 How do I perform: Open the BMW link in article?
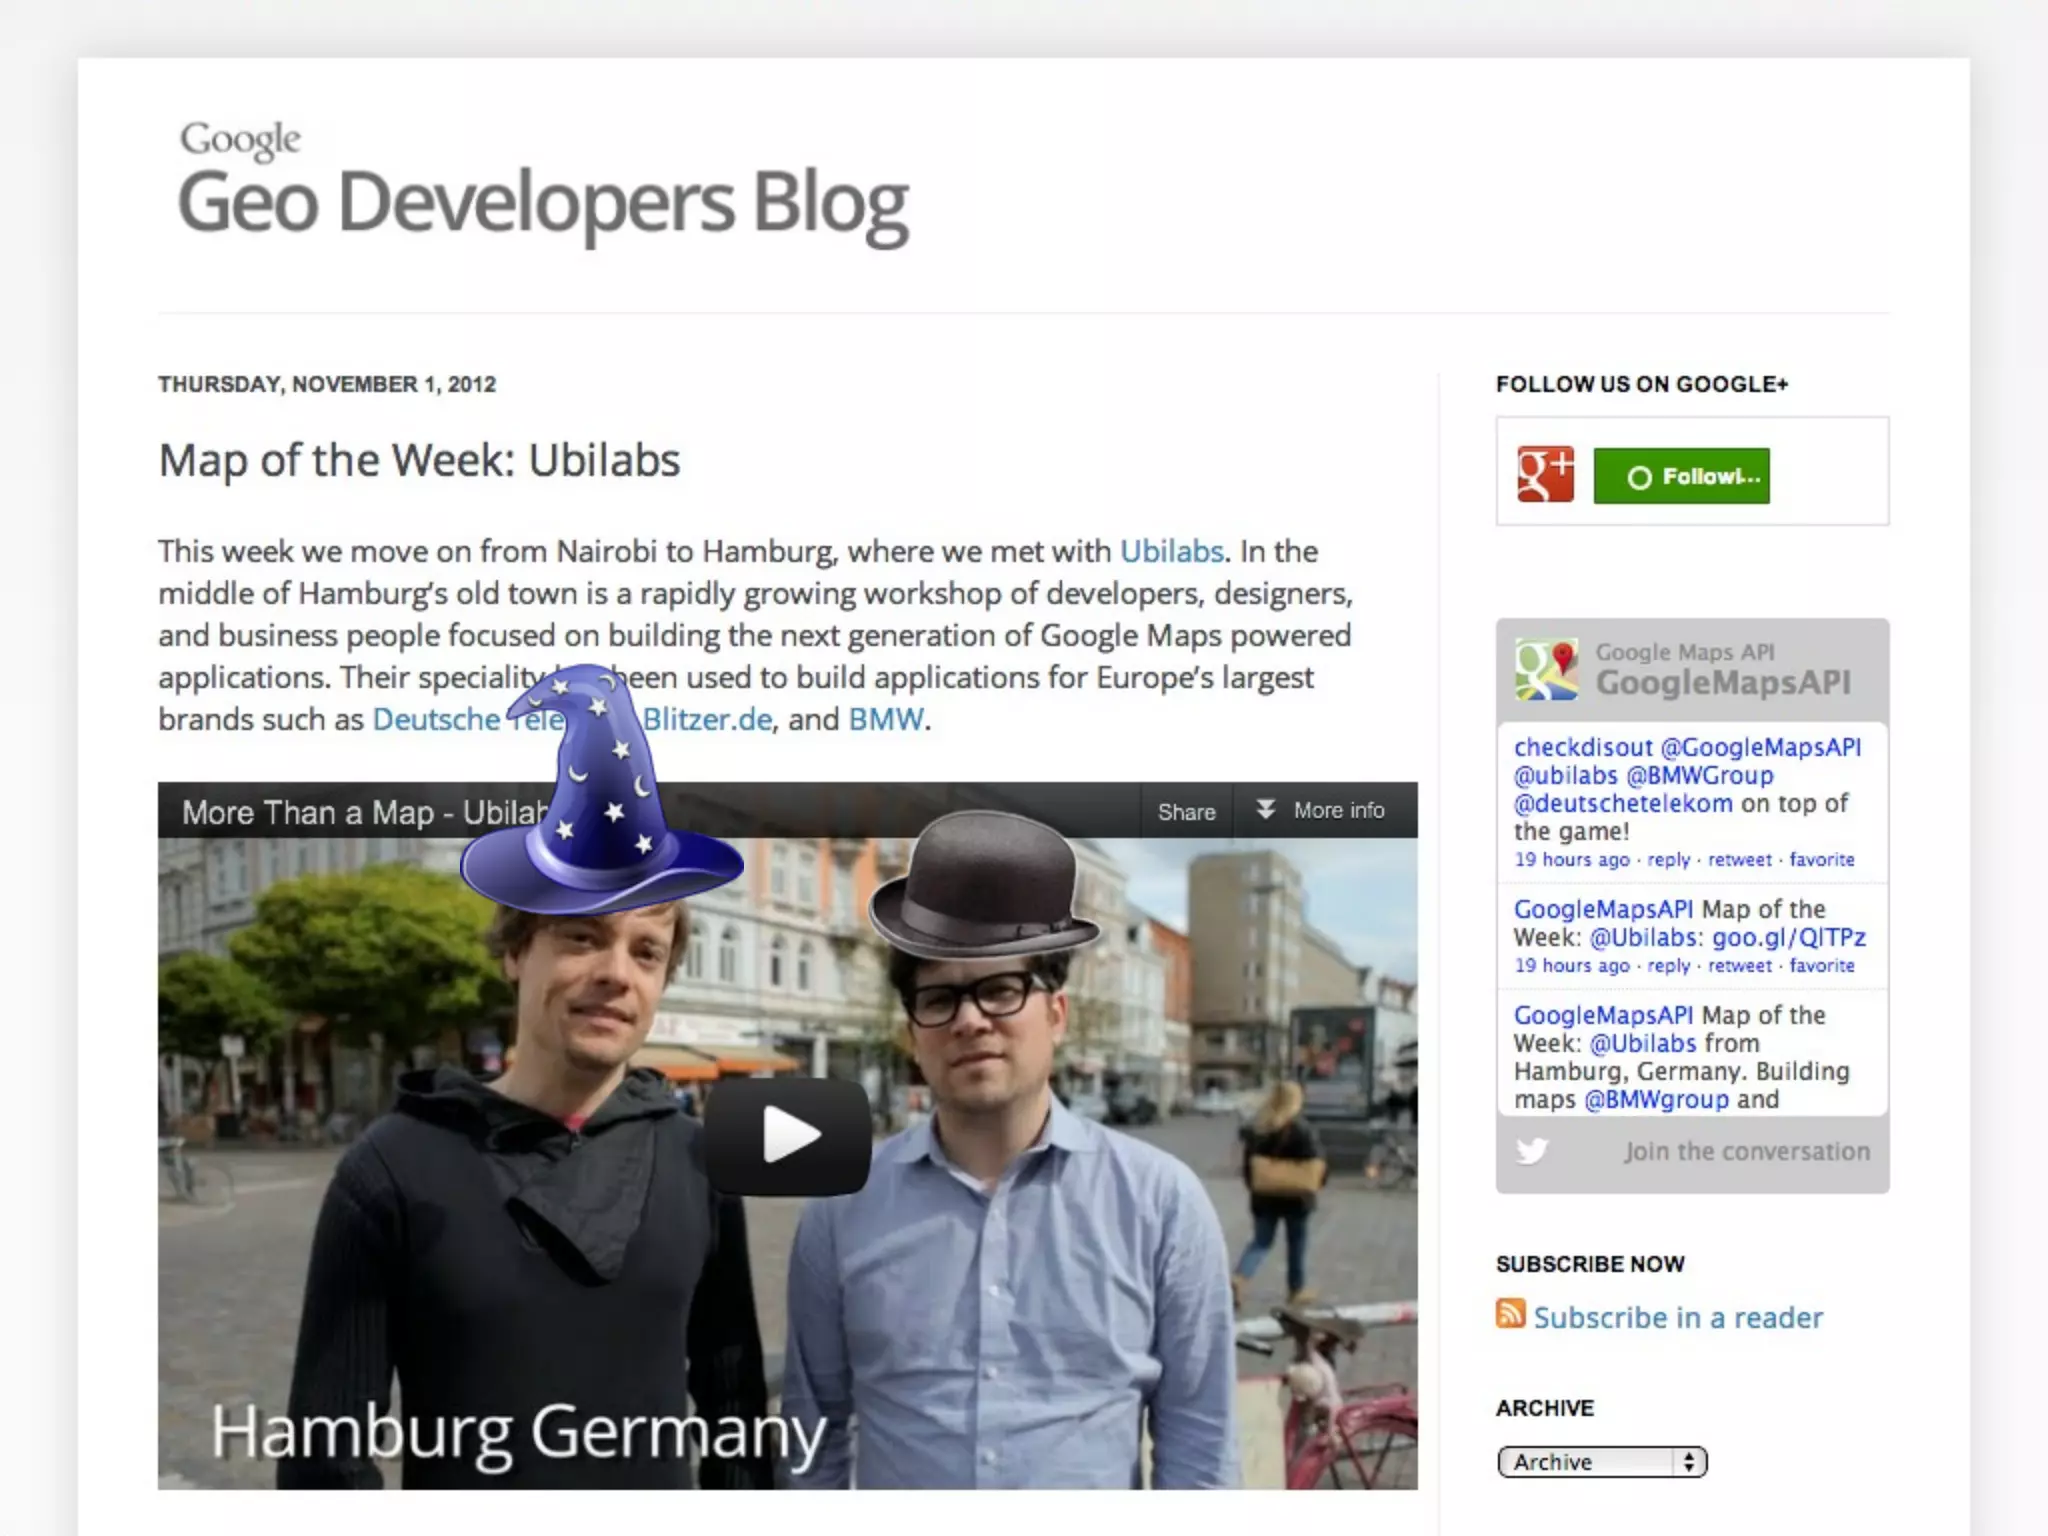pos(885,719)
